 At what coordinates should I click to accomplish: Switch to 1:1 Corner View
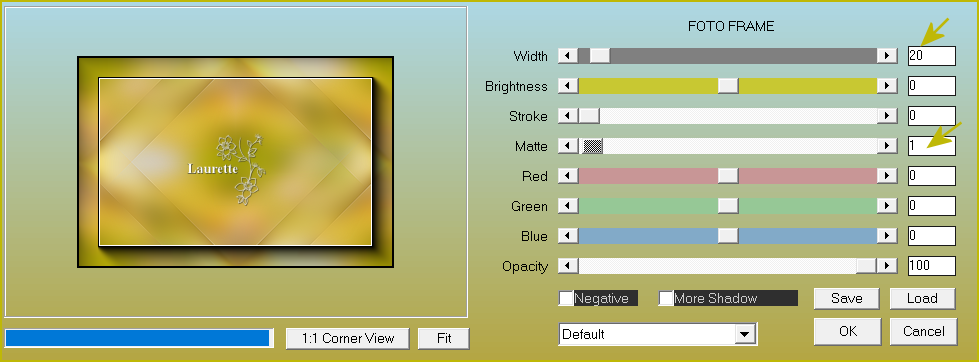(348, 338)
